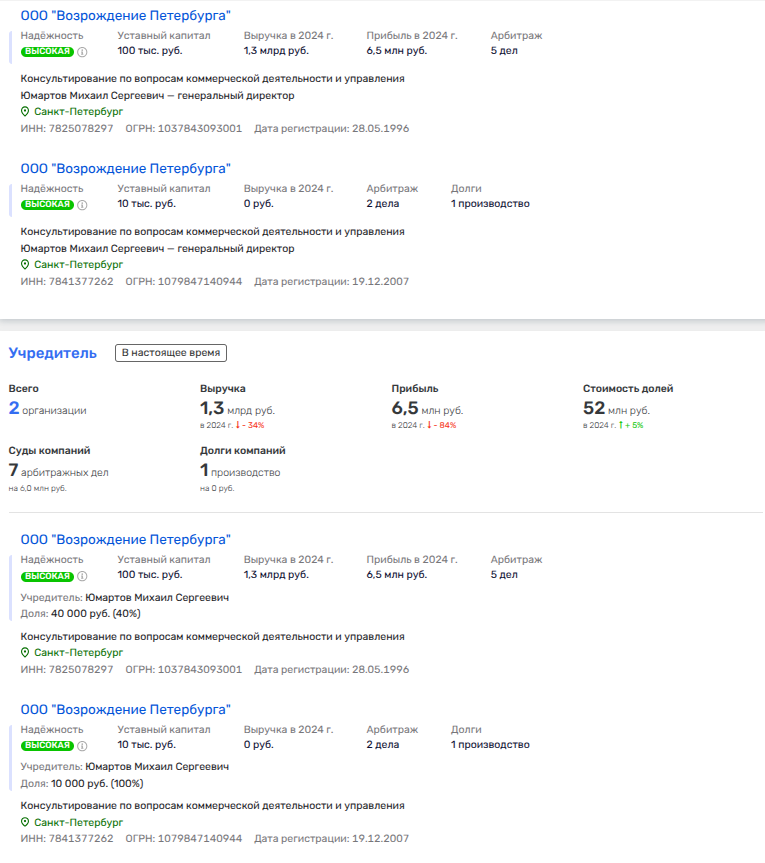
Task: Click Санкт-Петербург pin icon in 100% share card
Action: (x=26, y=823)
